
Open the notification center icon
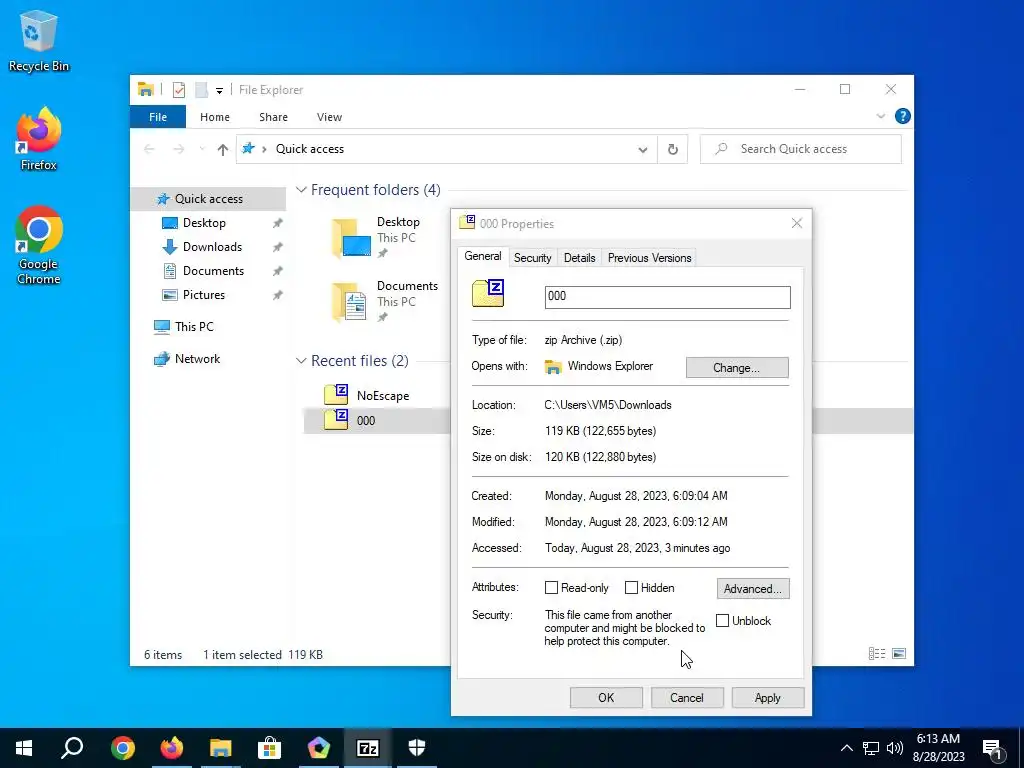pyautogui.click(x=993, y=748)
